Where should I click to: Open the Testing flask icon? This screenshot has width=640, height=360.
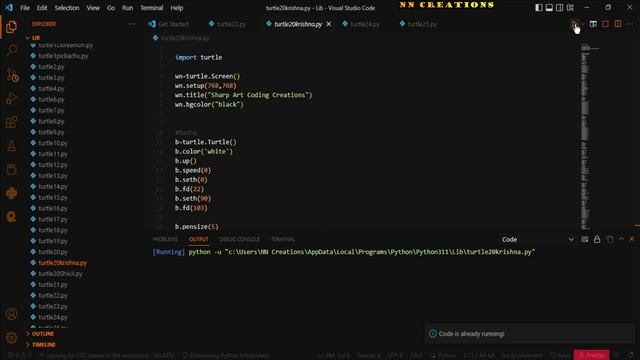coord(11,145)
